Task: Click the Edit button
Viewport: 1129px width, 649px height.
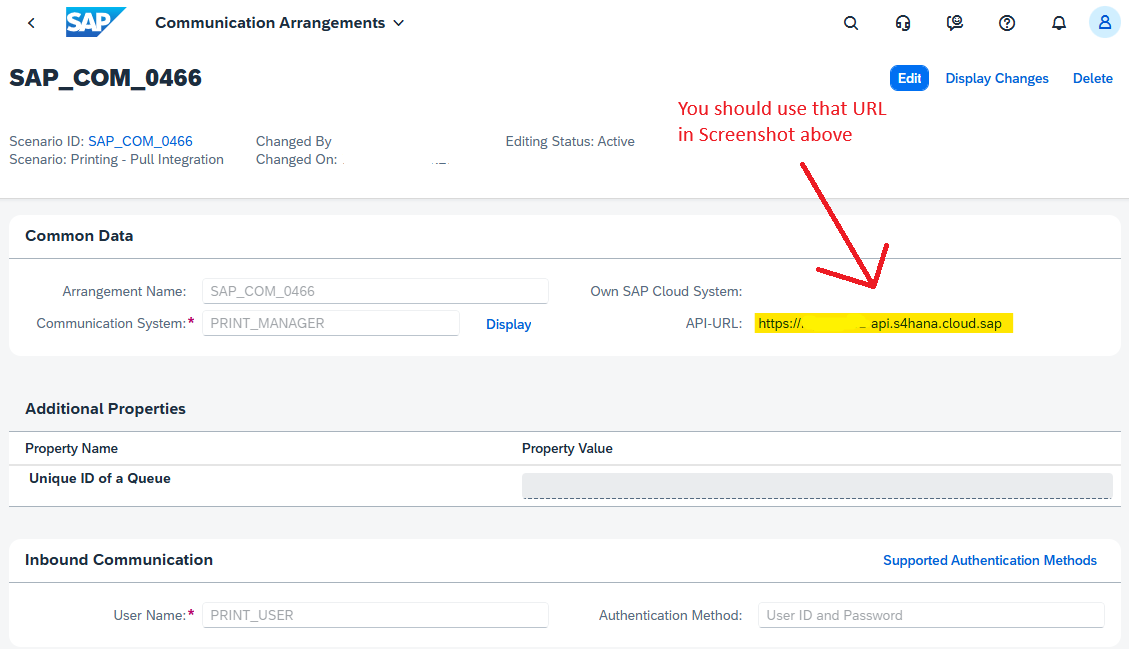Action: click(909, 78)
